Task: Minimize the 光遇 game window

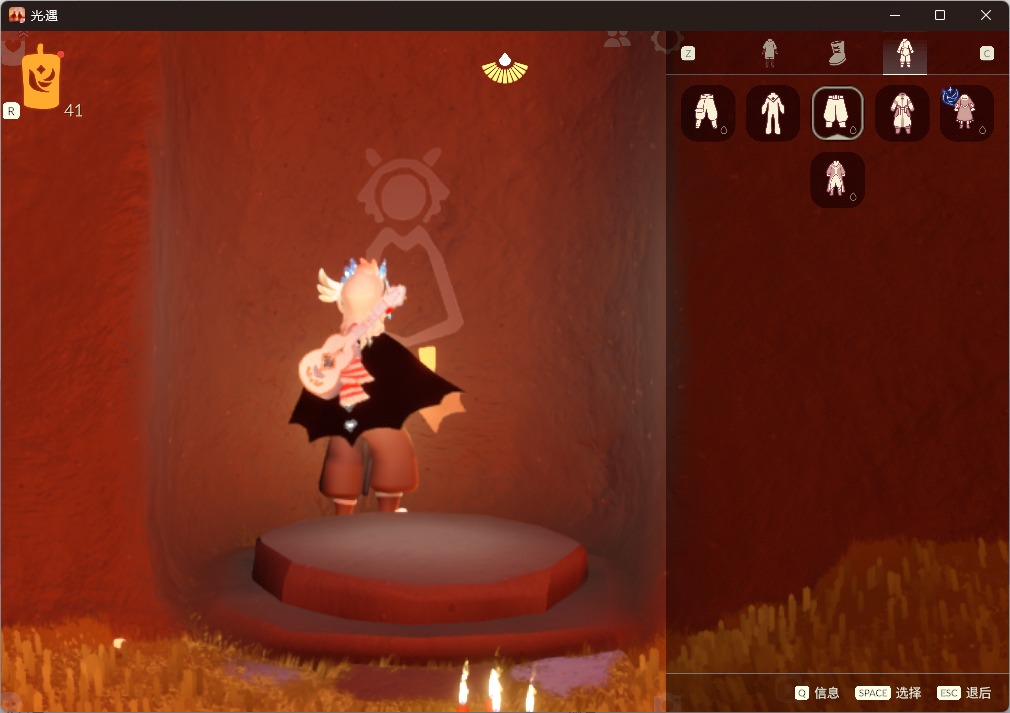Action: coord(895,15)
